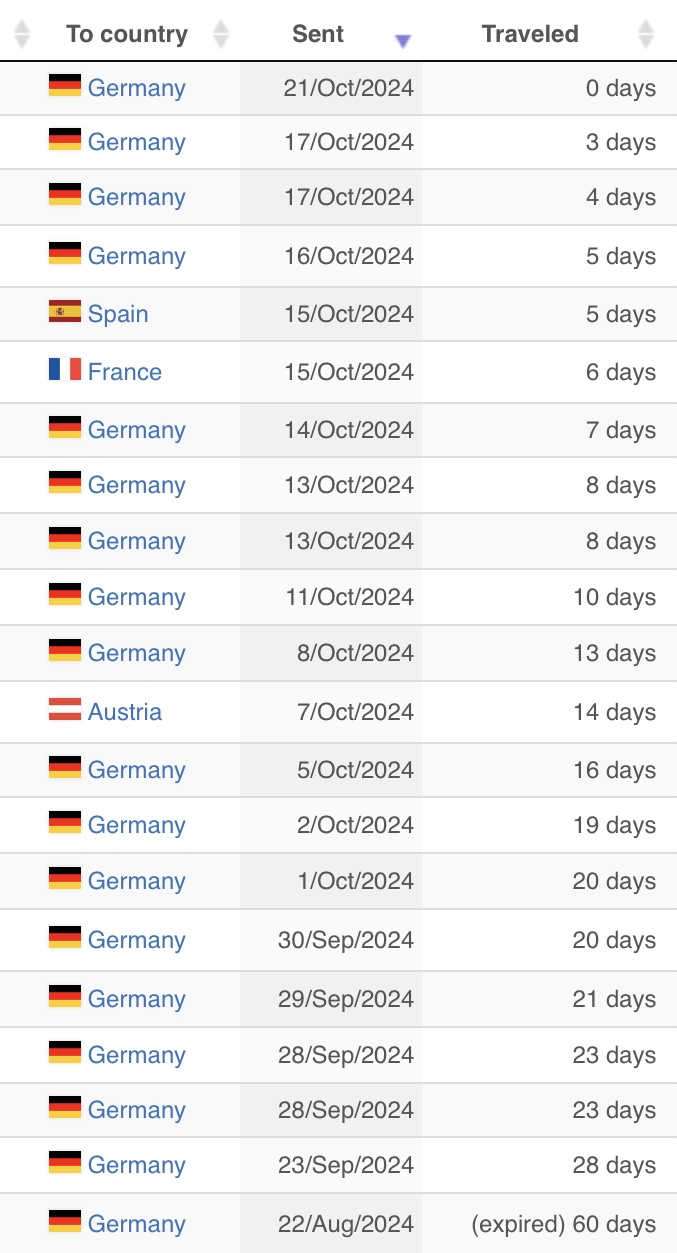Toggle sort arrows right of To country
Viewport: 677px width, 1253px height.
[x=221, y=34]
